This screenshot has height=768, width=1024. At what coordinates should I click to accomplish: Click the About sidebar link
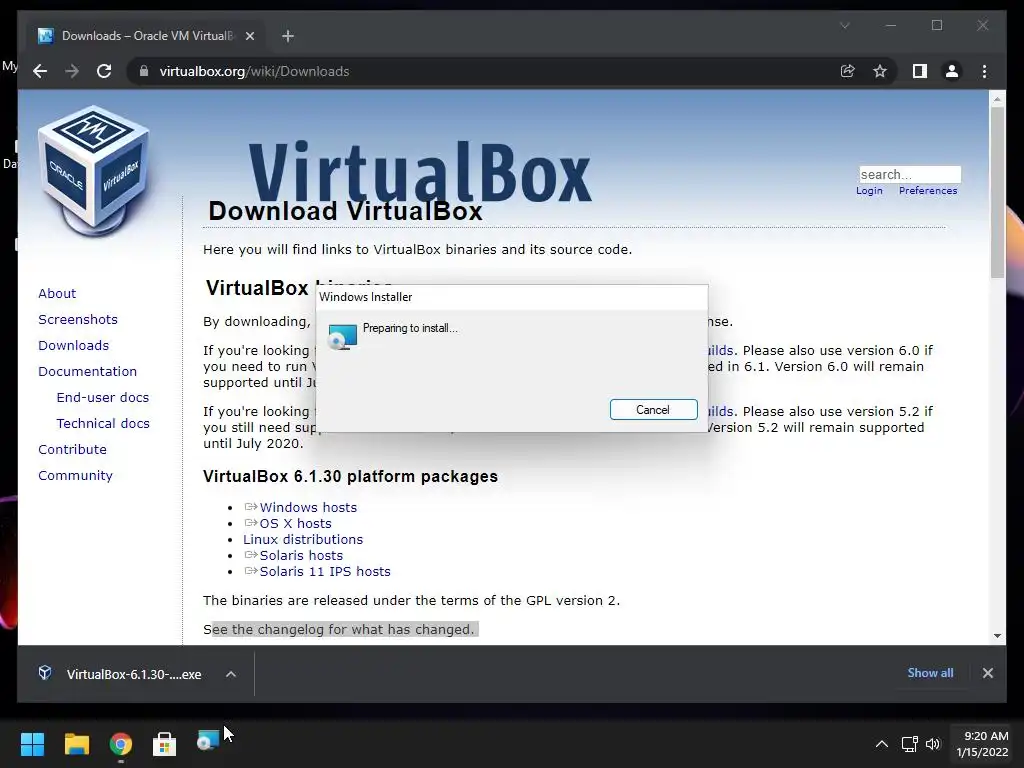click(x=57, y=293)
